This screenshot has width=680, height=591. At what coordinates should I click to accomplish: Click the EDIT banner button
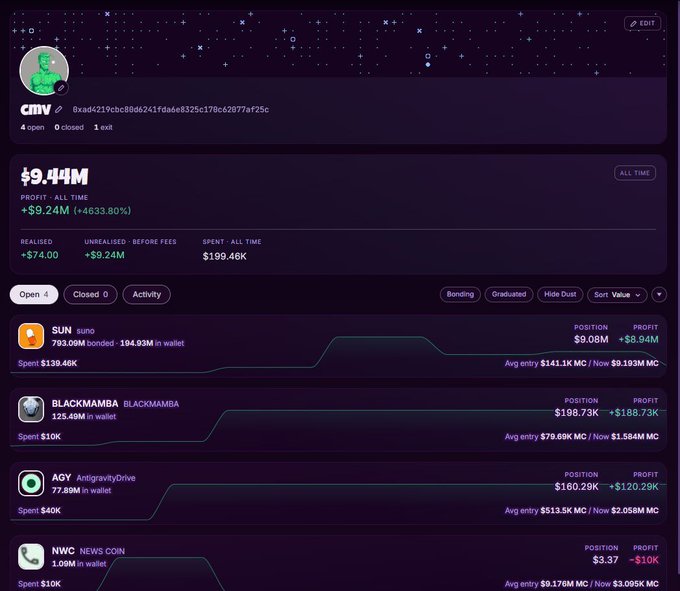(x=642, y=23)
